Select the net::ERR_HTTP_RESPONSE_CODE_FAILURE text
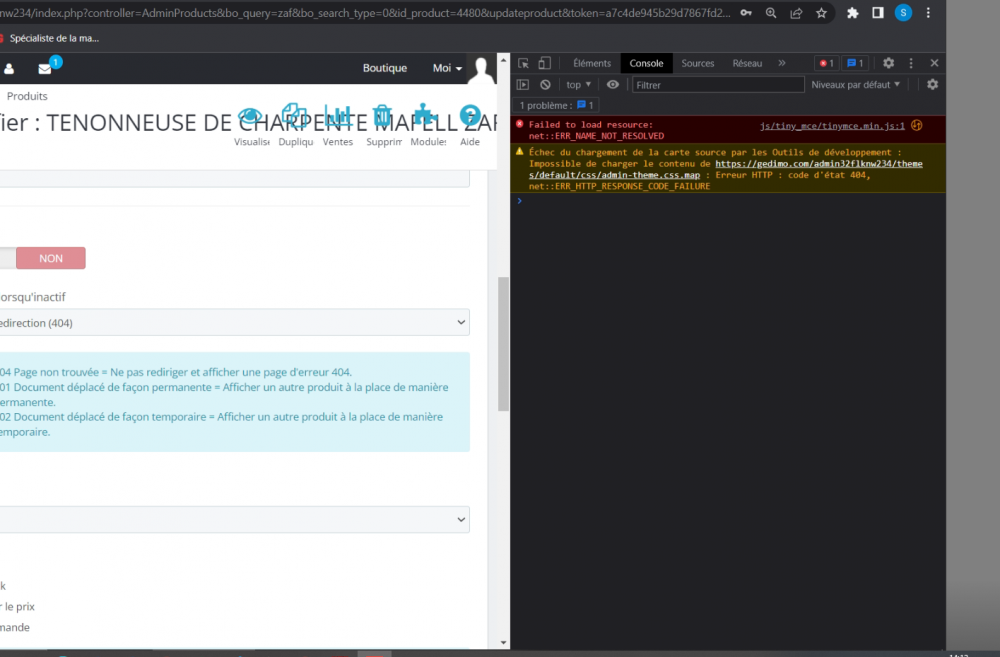The height and width of the screenshot is (657, 1000). tap(619, 186)
